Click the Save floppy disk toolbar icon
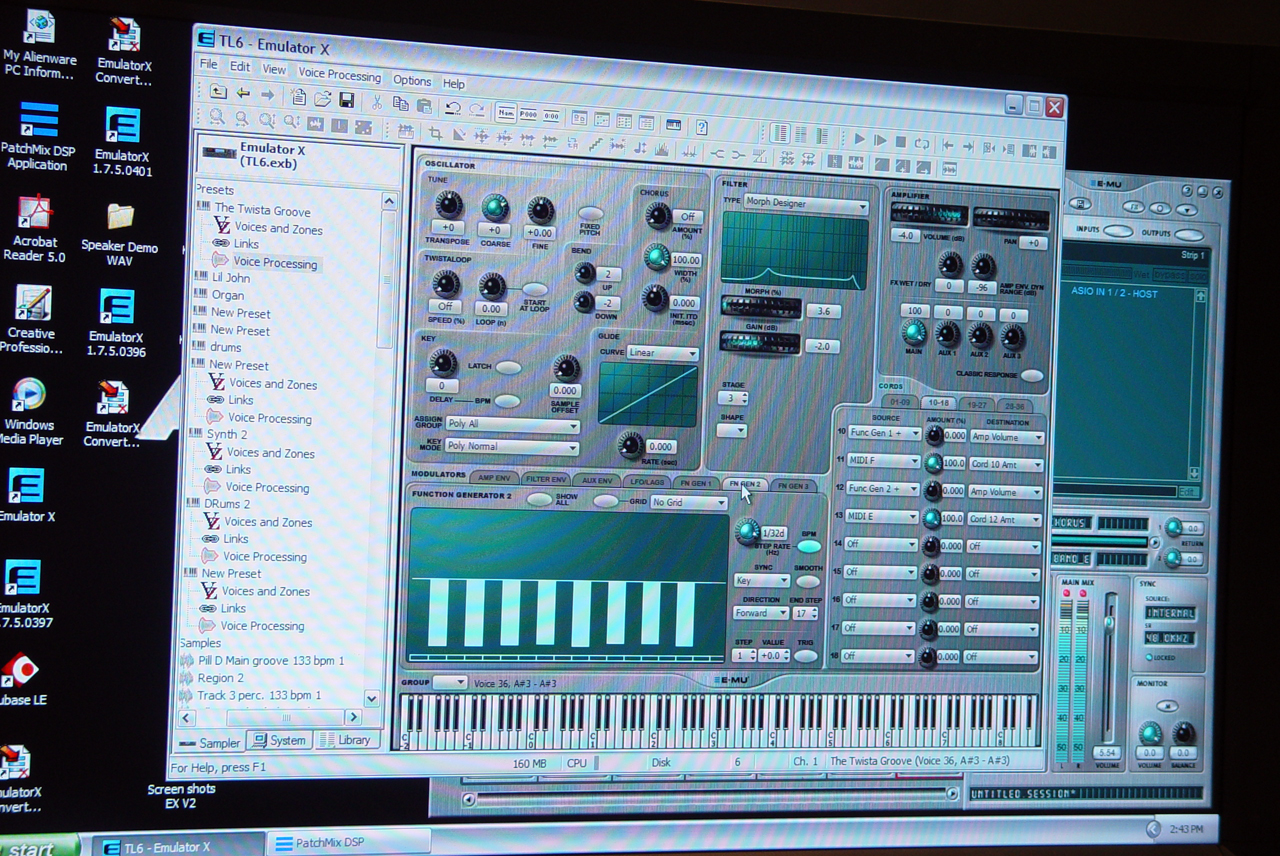The width and height of the screenshot is (1280, 856). (x=347, y=100)
